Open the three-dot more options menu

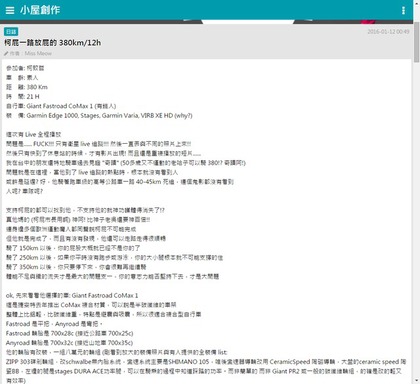(x=403, y=10)
